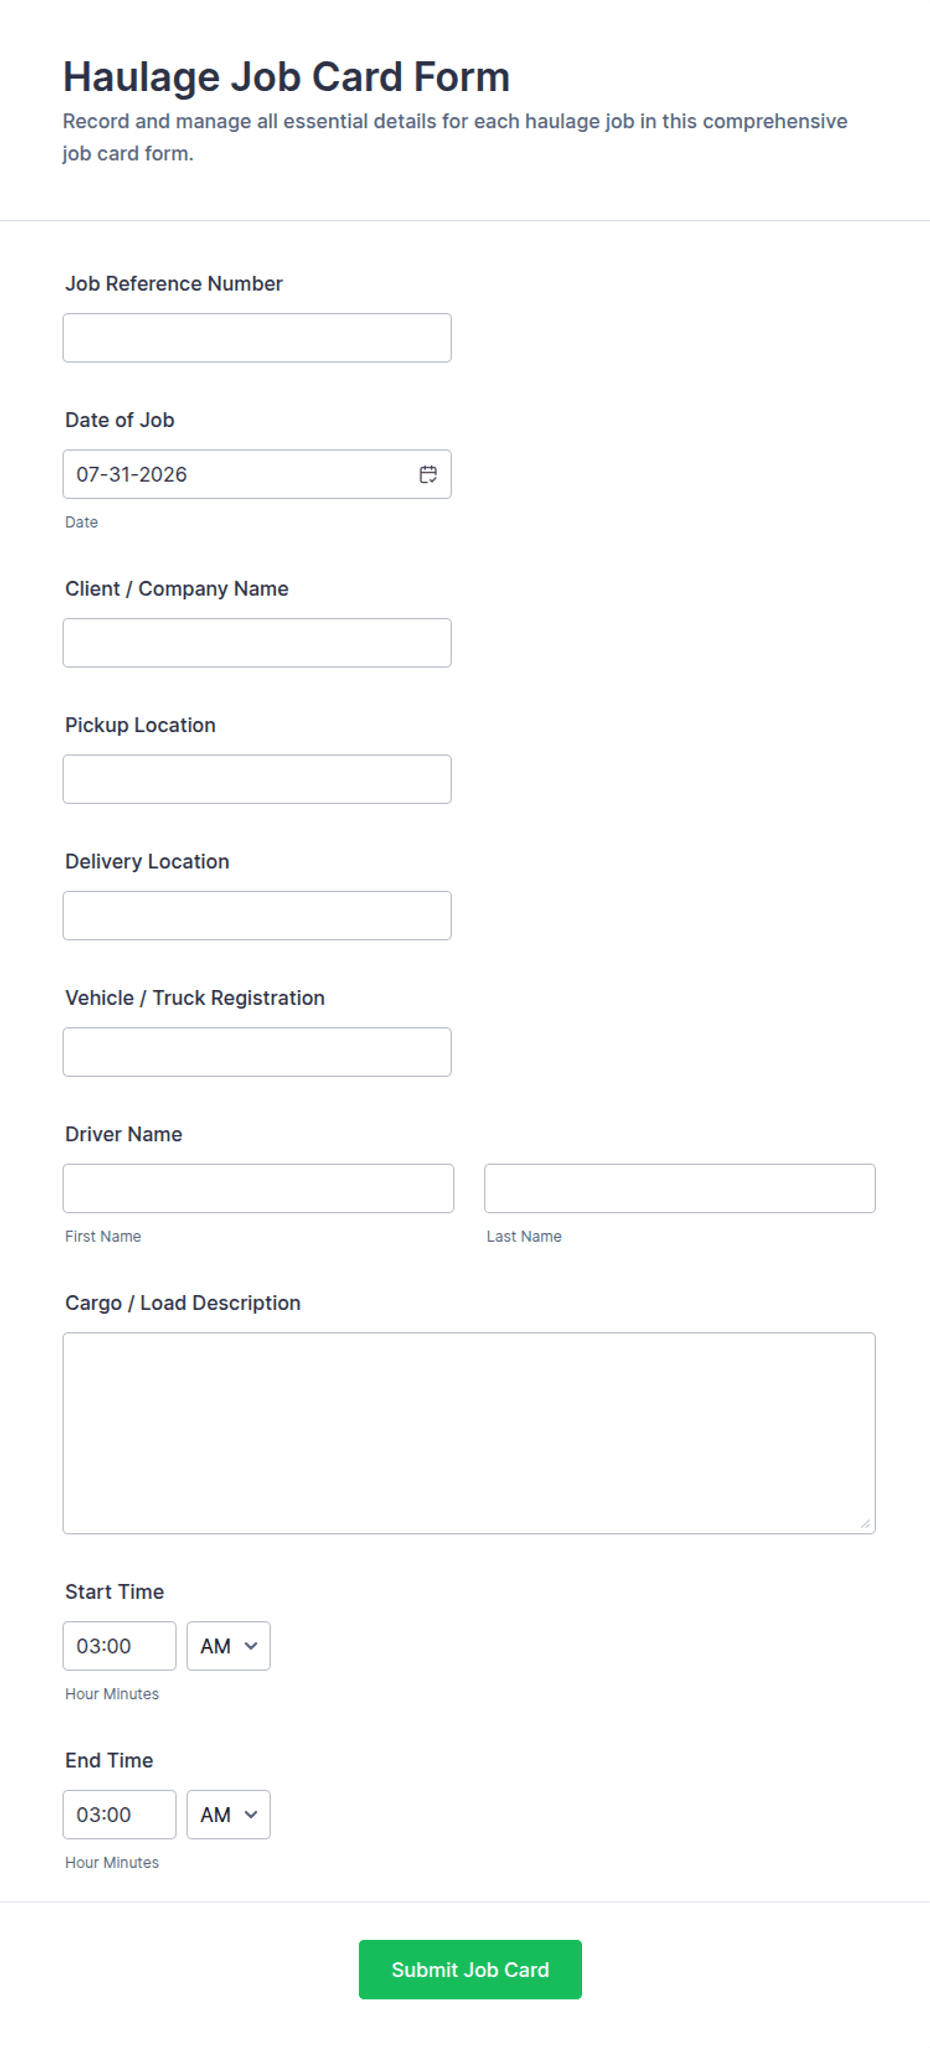The width and height of the screenshot is (930, 2048).
Task: Click the Cargo / Load Description label
Action: (x=183, y=1303)
